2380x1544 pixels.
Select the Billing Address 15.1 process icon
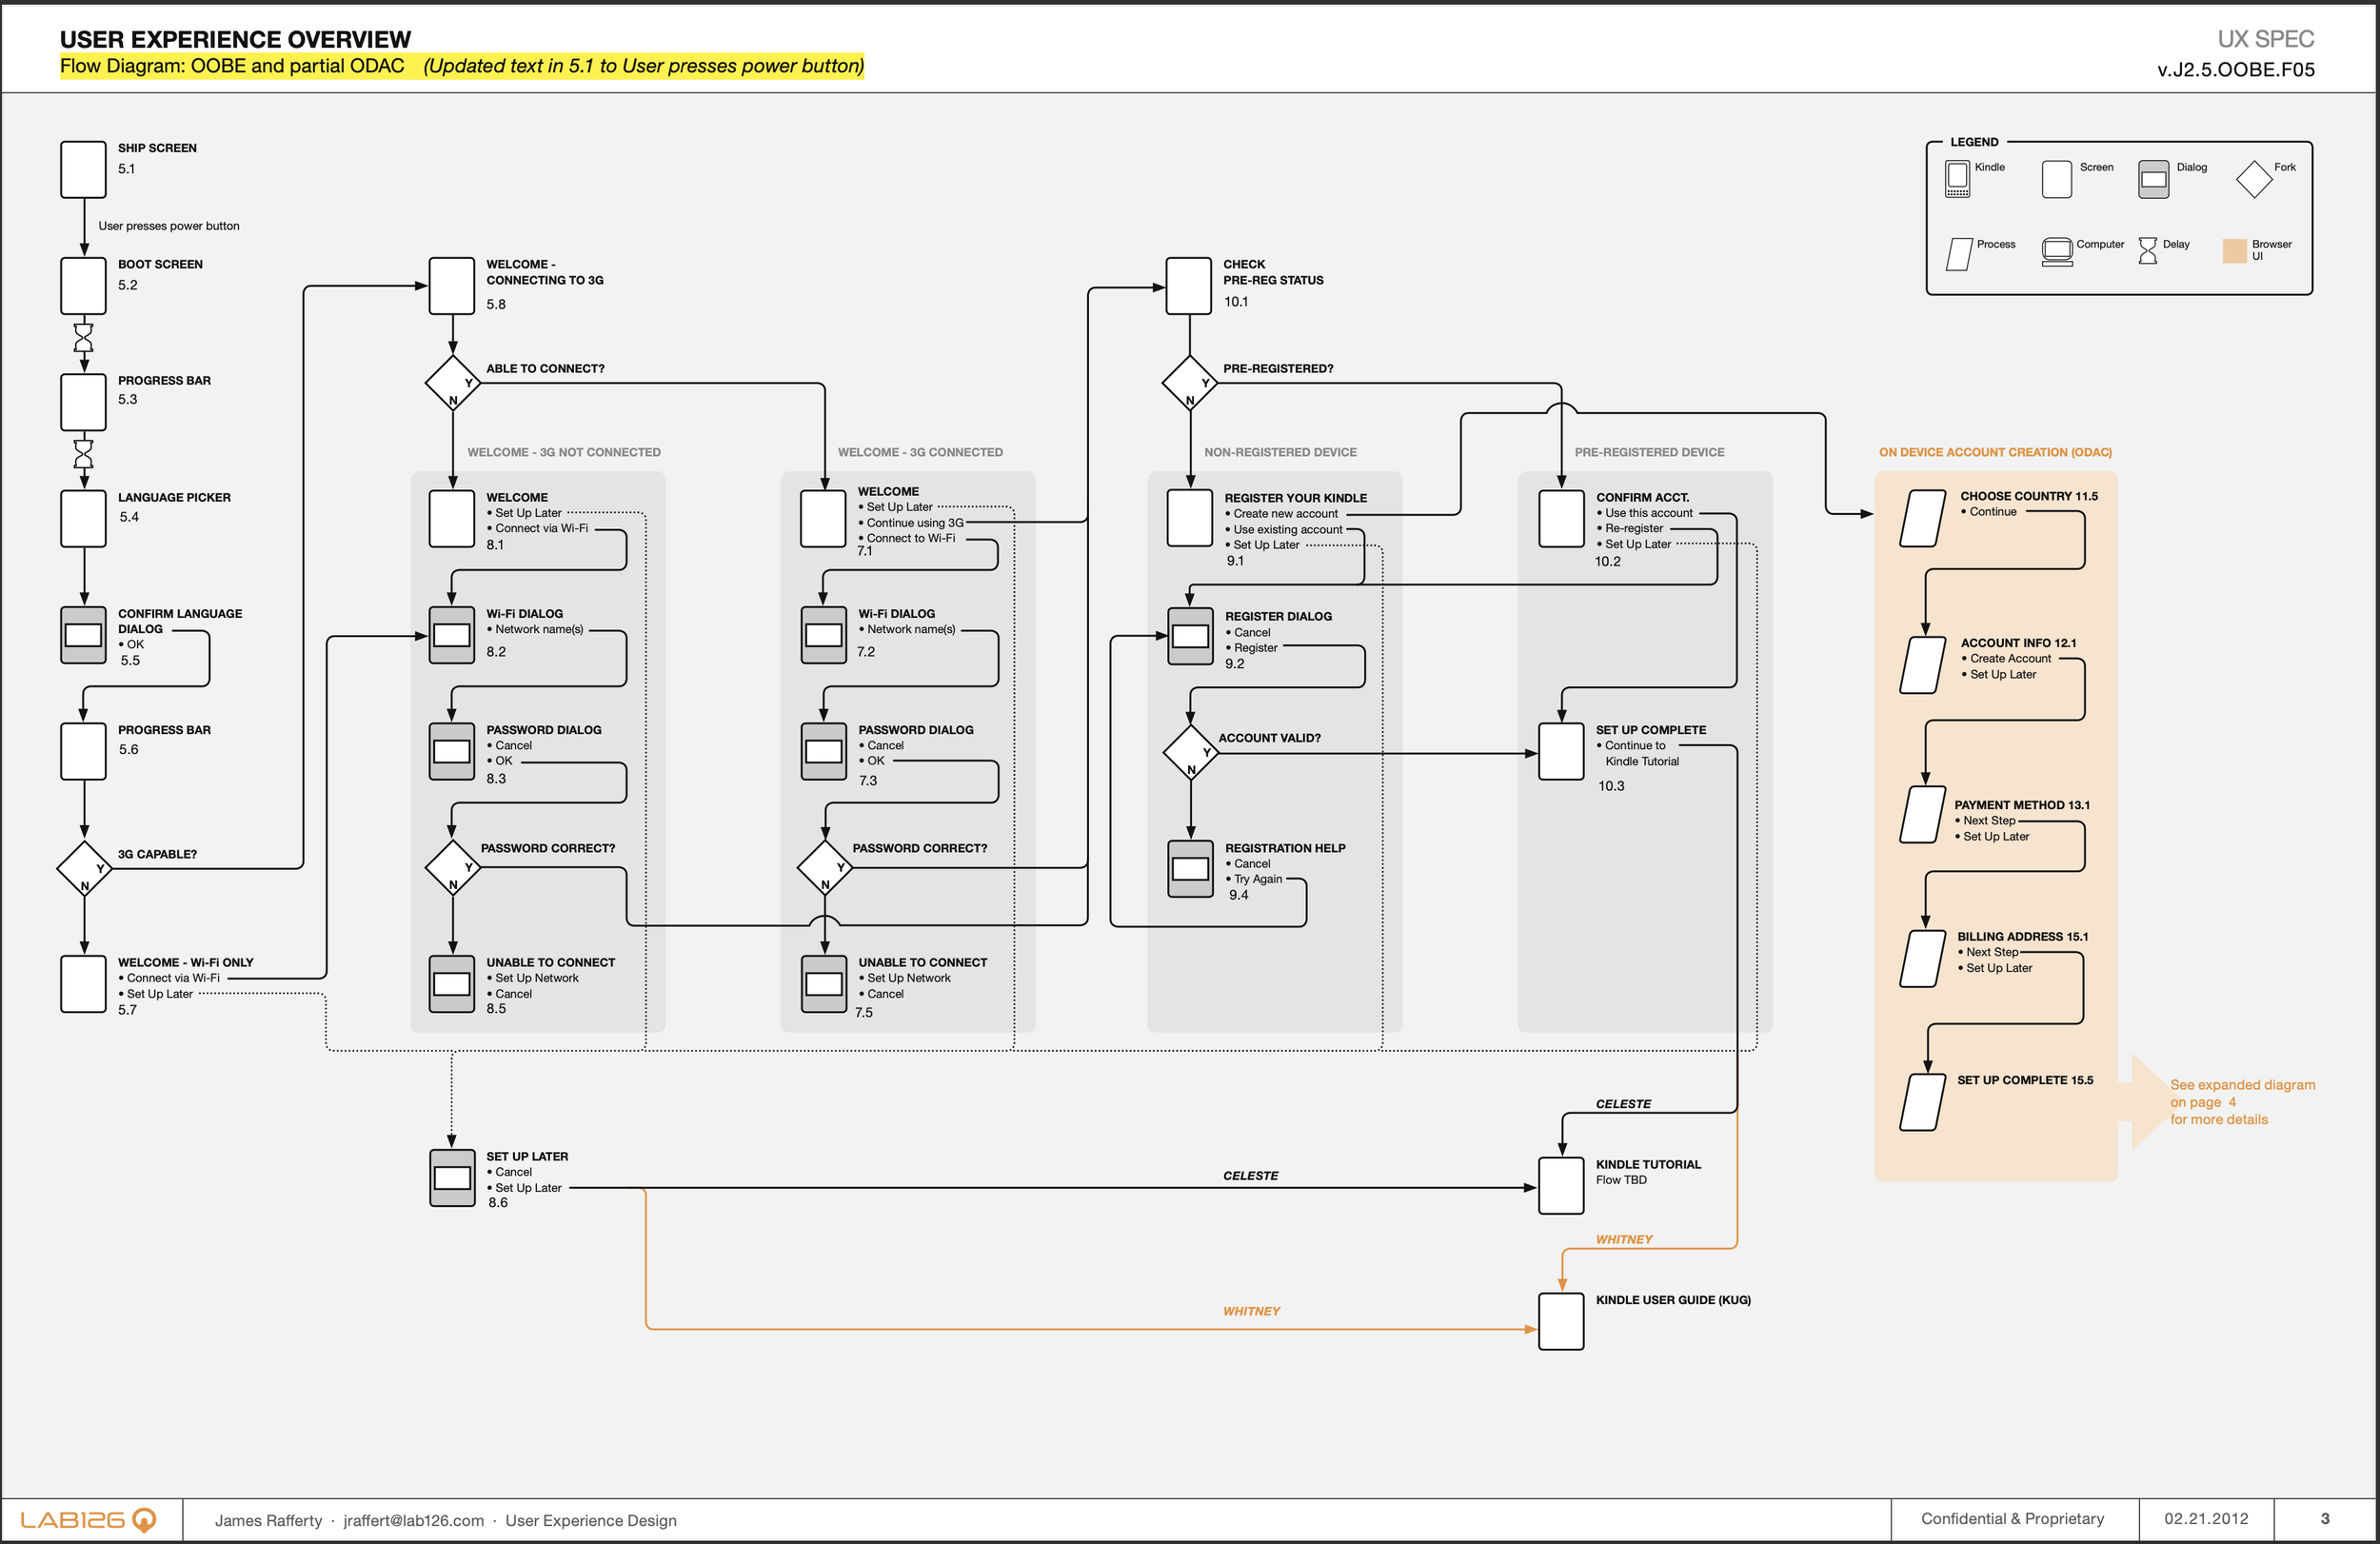coord(1922,958)
